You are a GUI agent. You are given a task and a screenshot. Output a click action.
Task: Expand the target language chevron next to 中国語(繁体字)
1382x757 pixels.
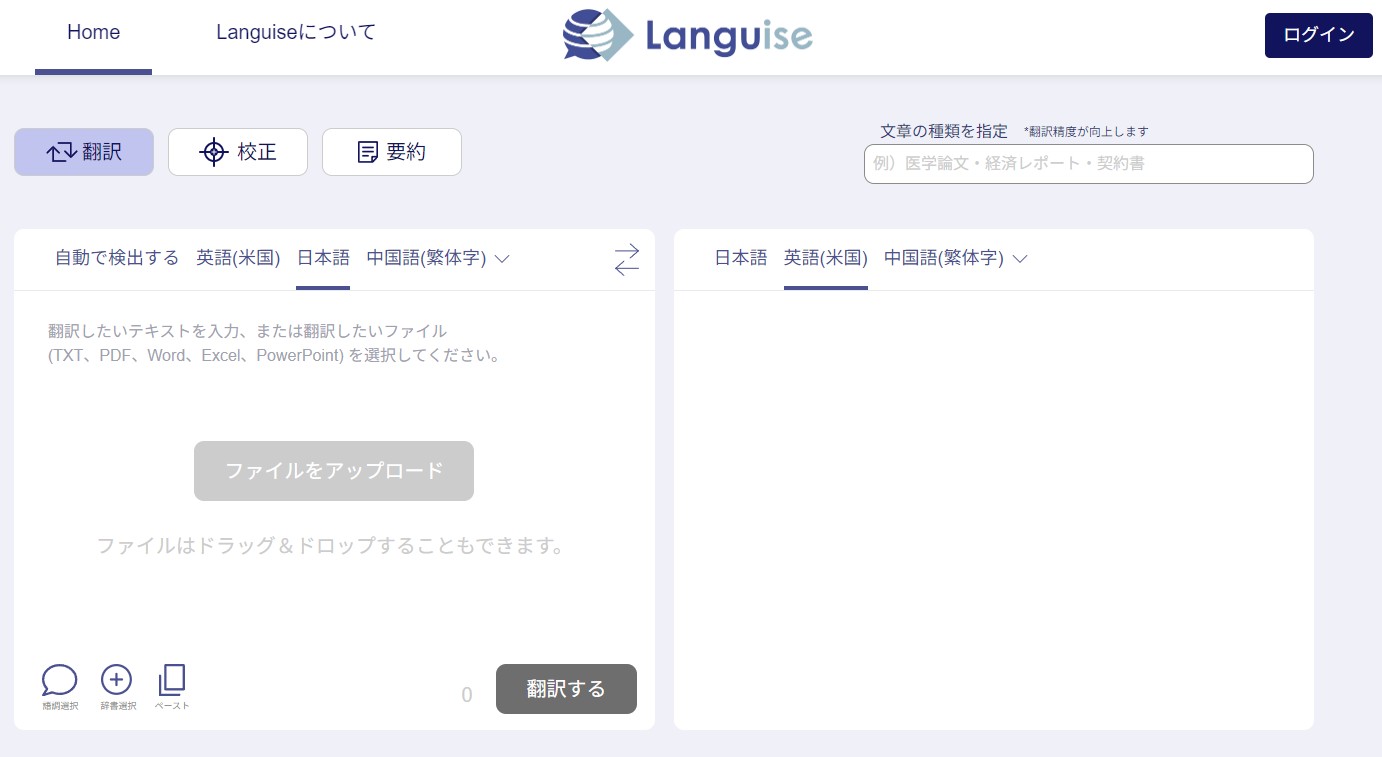pos(1019,259)
